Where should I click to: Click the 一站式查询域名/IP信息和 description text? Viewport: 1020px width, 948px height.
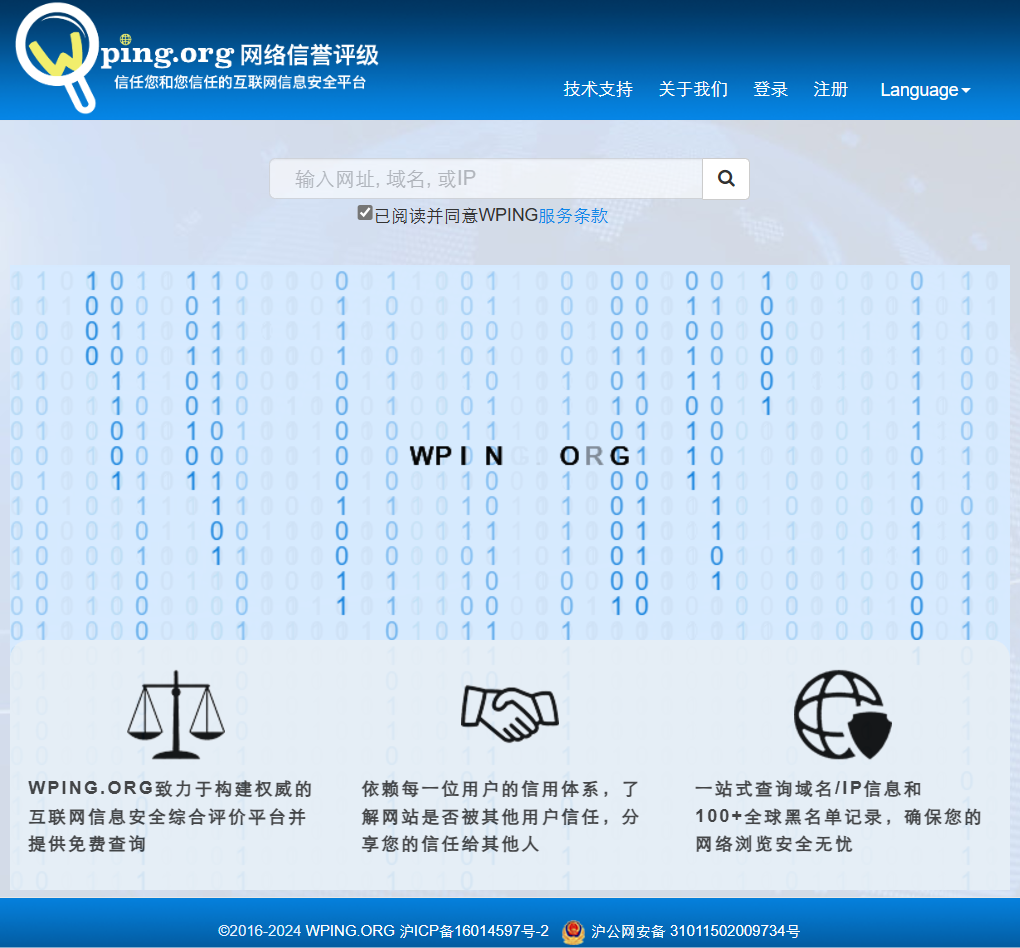click(839, 816)
